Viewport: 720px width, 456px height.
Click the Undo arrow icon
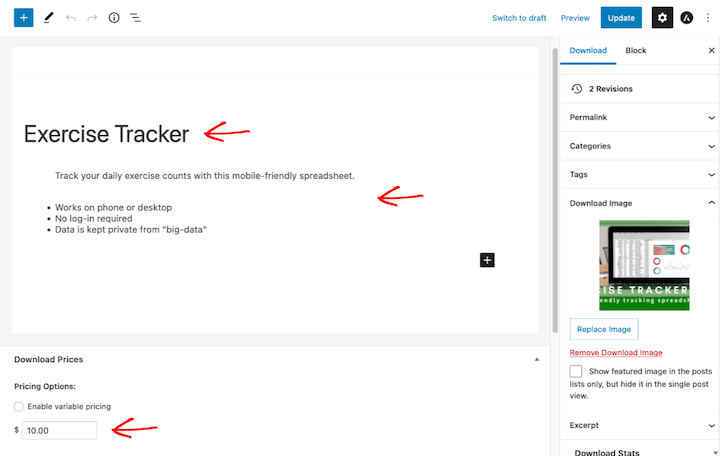point(71,18)
